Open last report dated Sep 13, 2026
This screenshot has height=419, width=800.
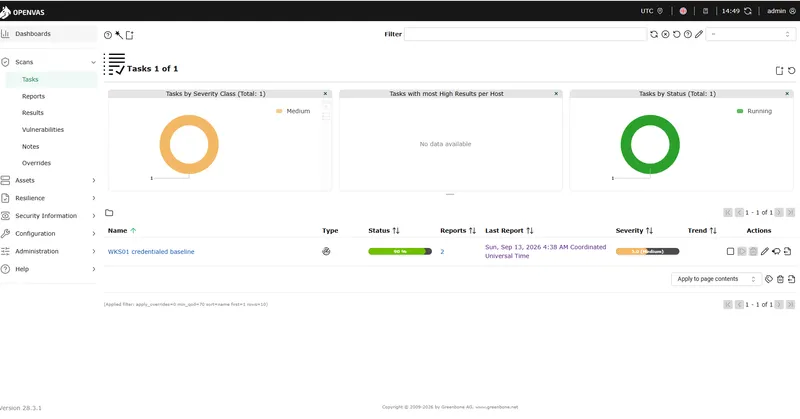545,251
